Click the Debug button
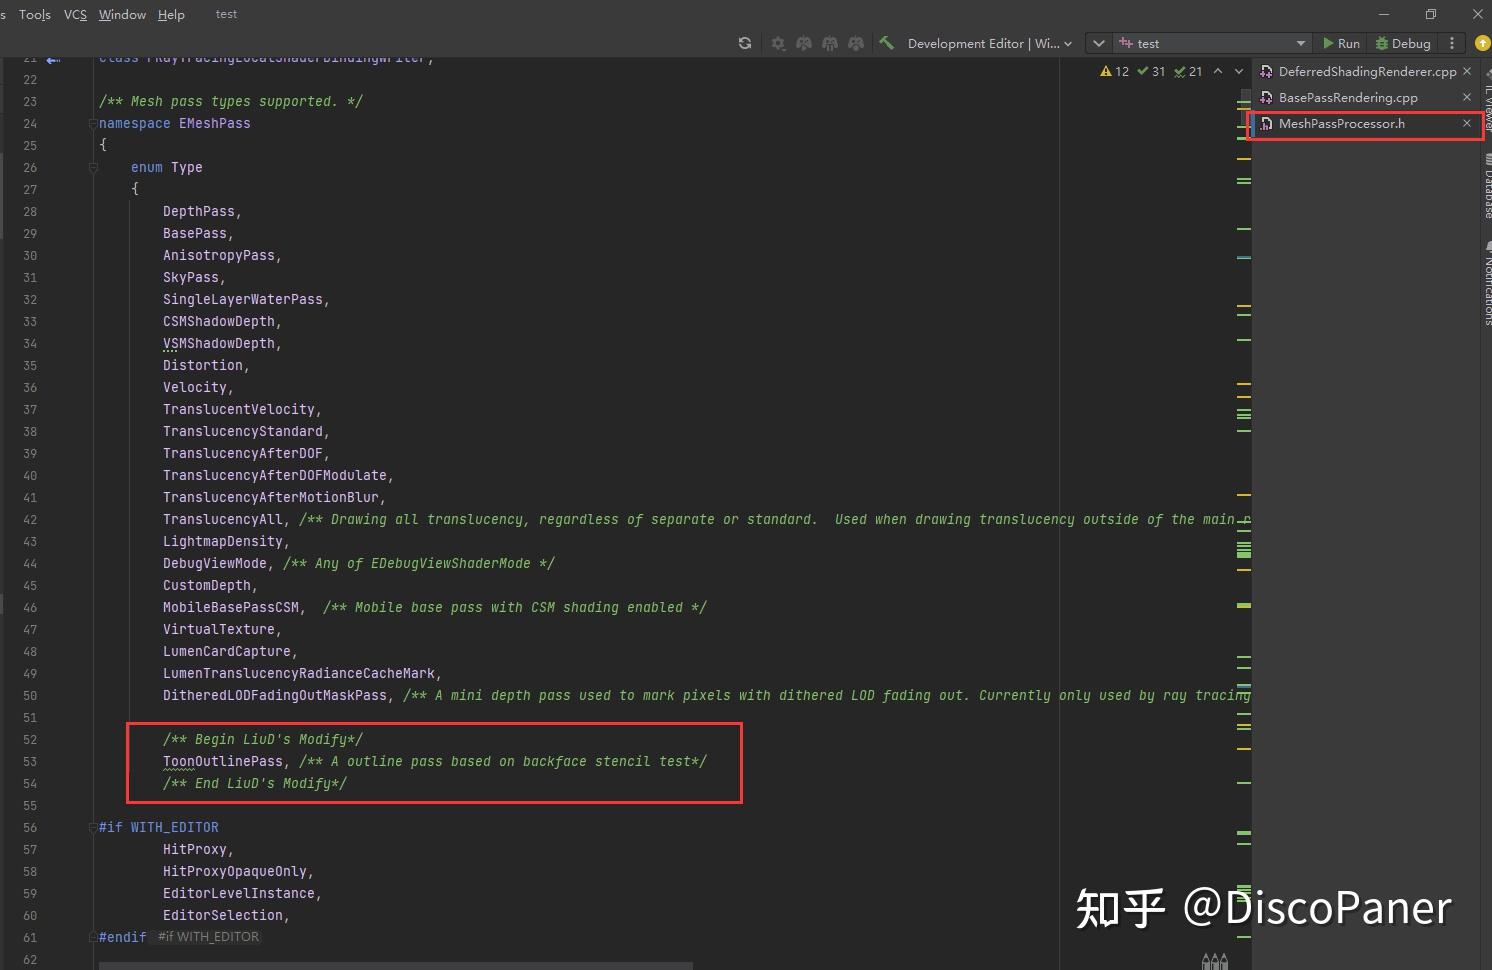 point(1403,43)
